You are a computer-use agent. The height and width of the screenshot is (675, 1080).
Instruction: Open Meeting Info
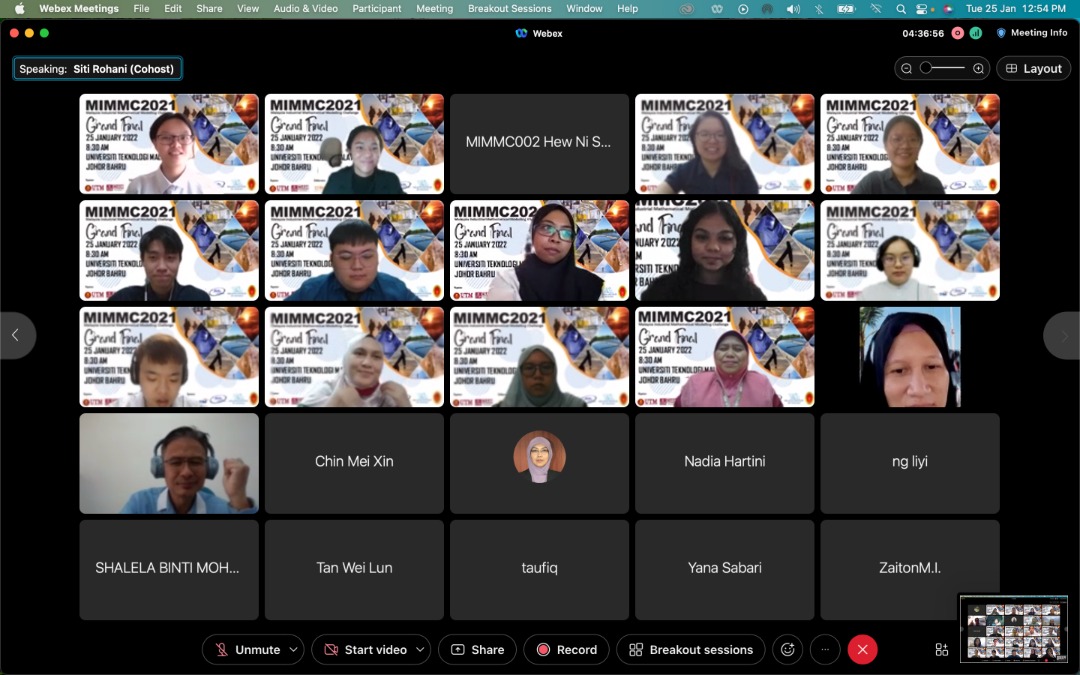[x=1031, y=33]
